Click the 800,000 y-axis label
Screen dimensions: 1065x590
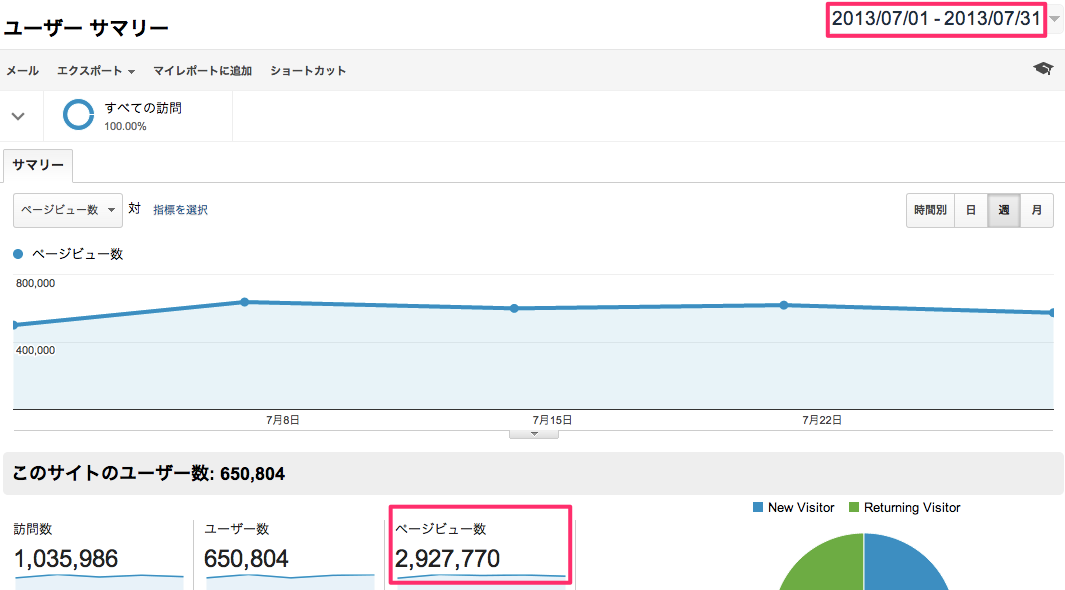pyautogui.click(x=35, y=283)
